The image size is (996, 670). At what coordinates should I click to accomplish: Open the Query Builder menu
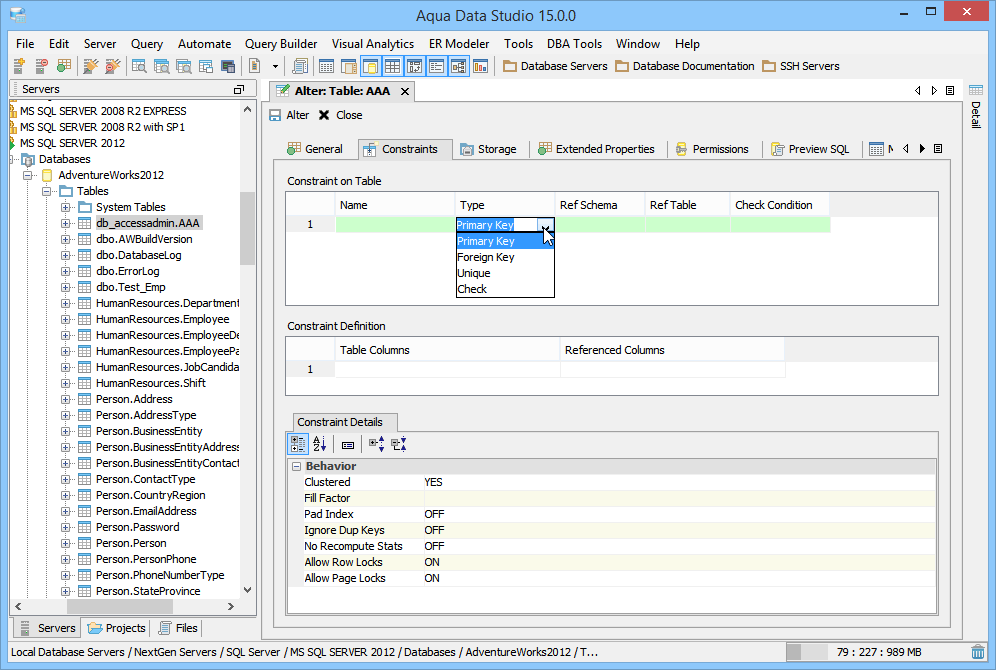pos(281,44)
